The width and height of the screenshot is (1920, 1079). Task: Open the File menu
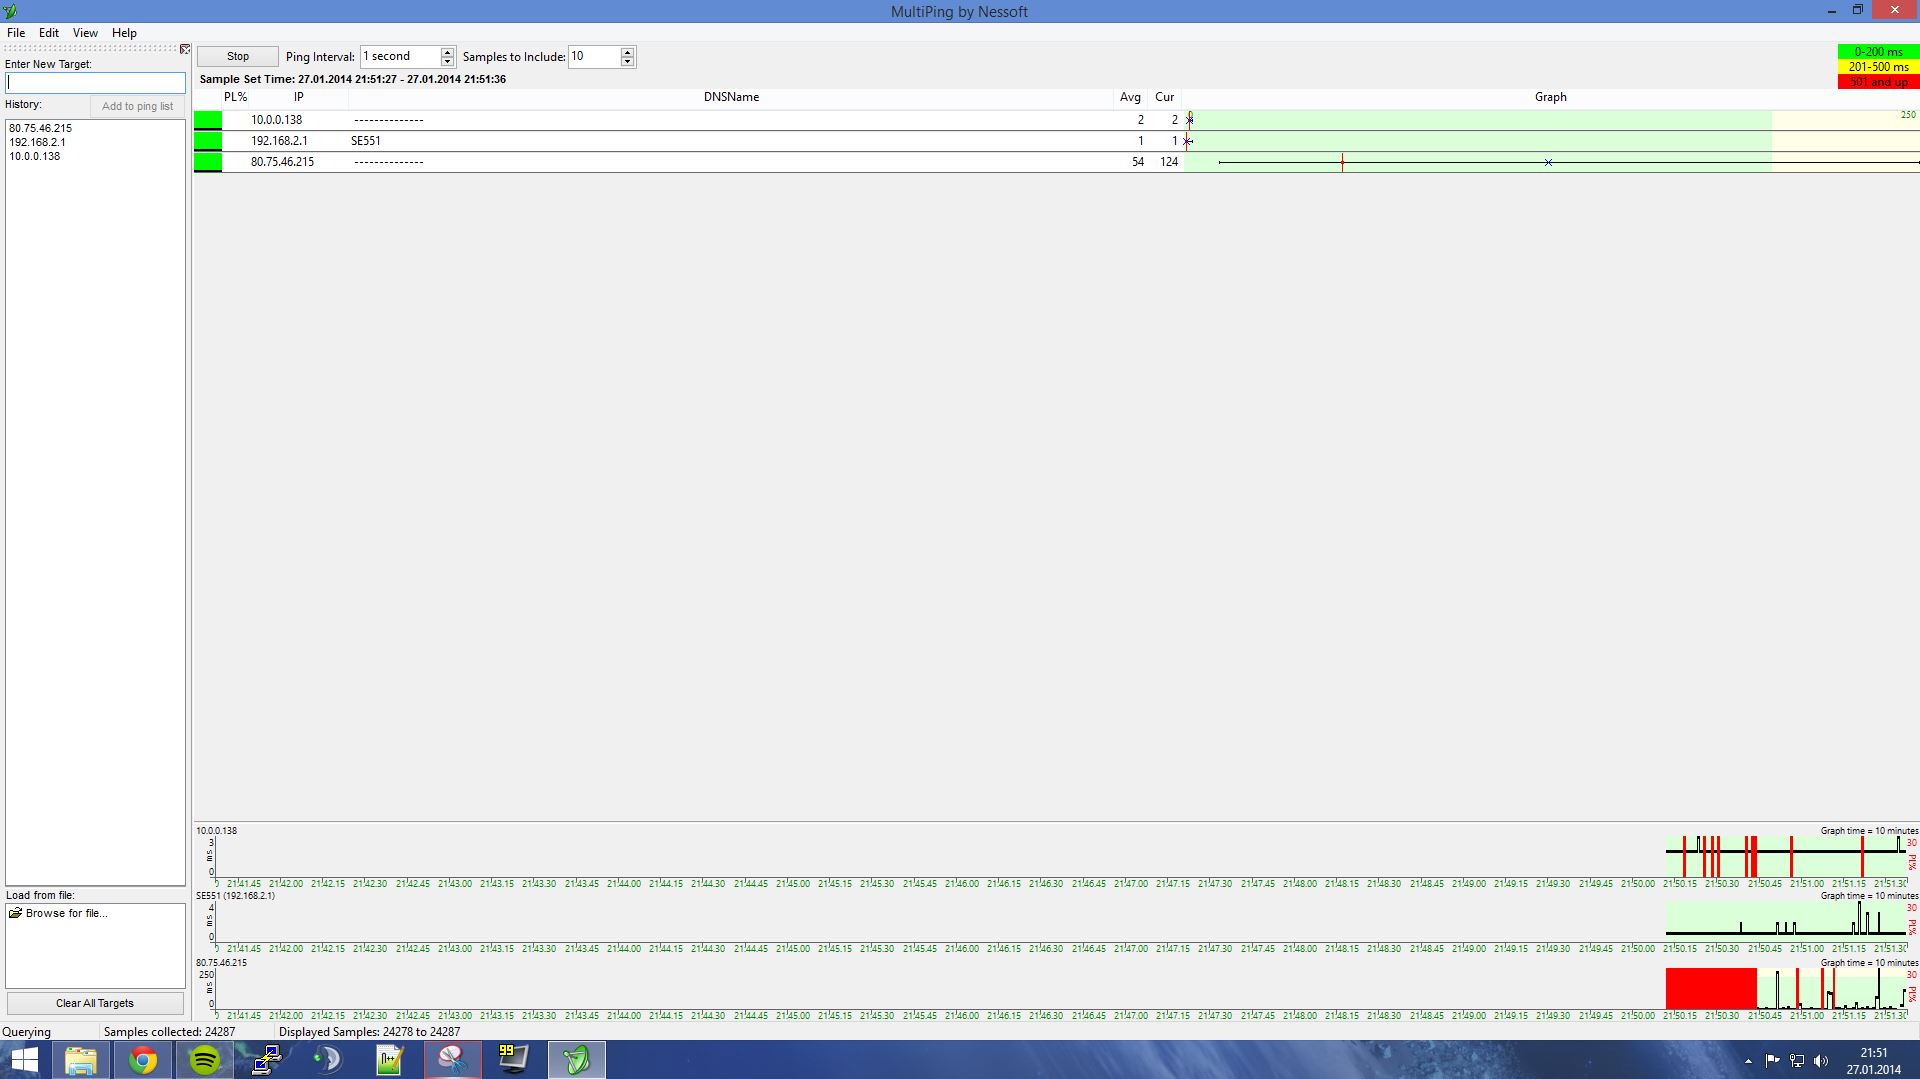[16, 33]
